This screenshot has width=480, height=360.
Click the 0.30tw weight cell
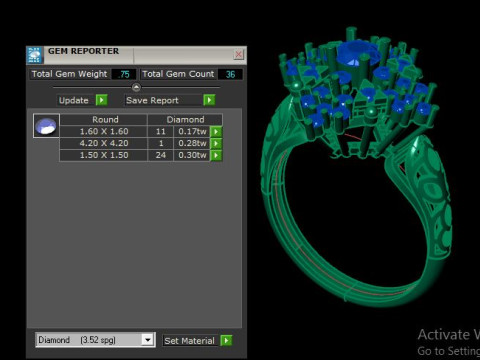coord(192,155)
